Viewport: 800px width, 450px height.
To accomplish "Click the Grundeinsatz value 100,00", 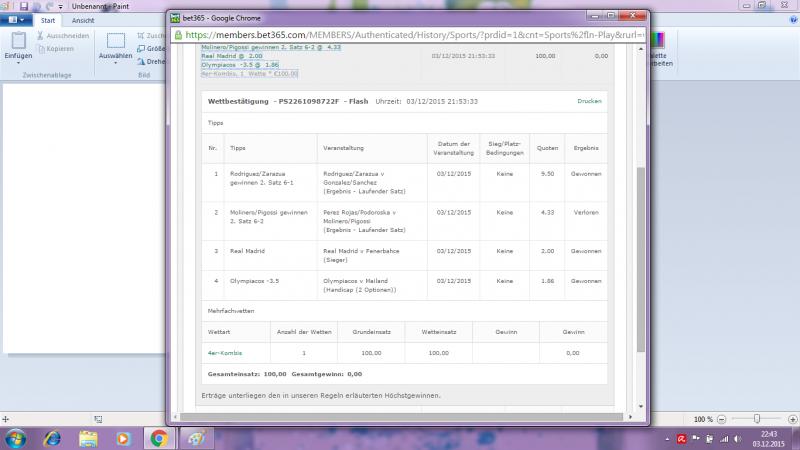I will click(371, 353).
